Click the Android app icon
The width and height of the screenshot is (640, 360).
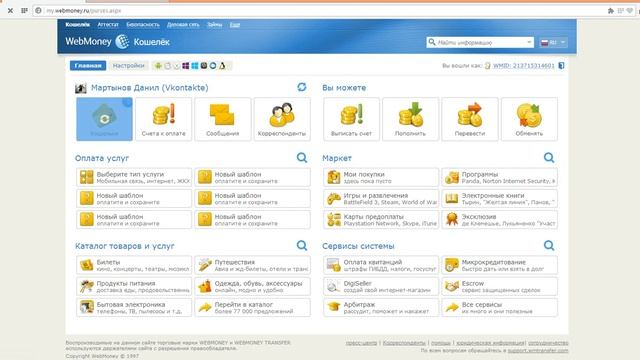158,66
